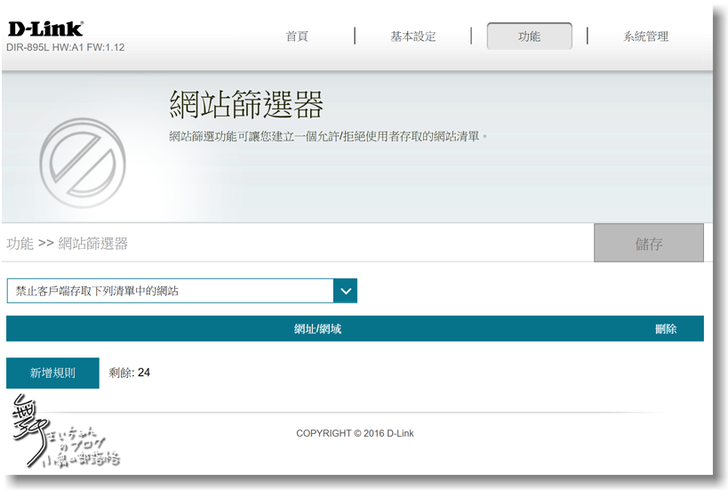
Task: Click the 新增規則 button
Action: click(53, 373)
